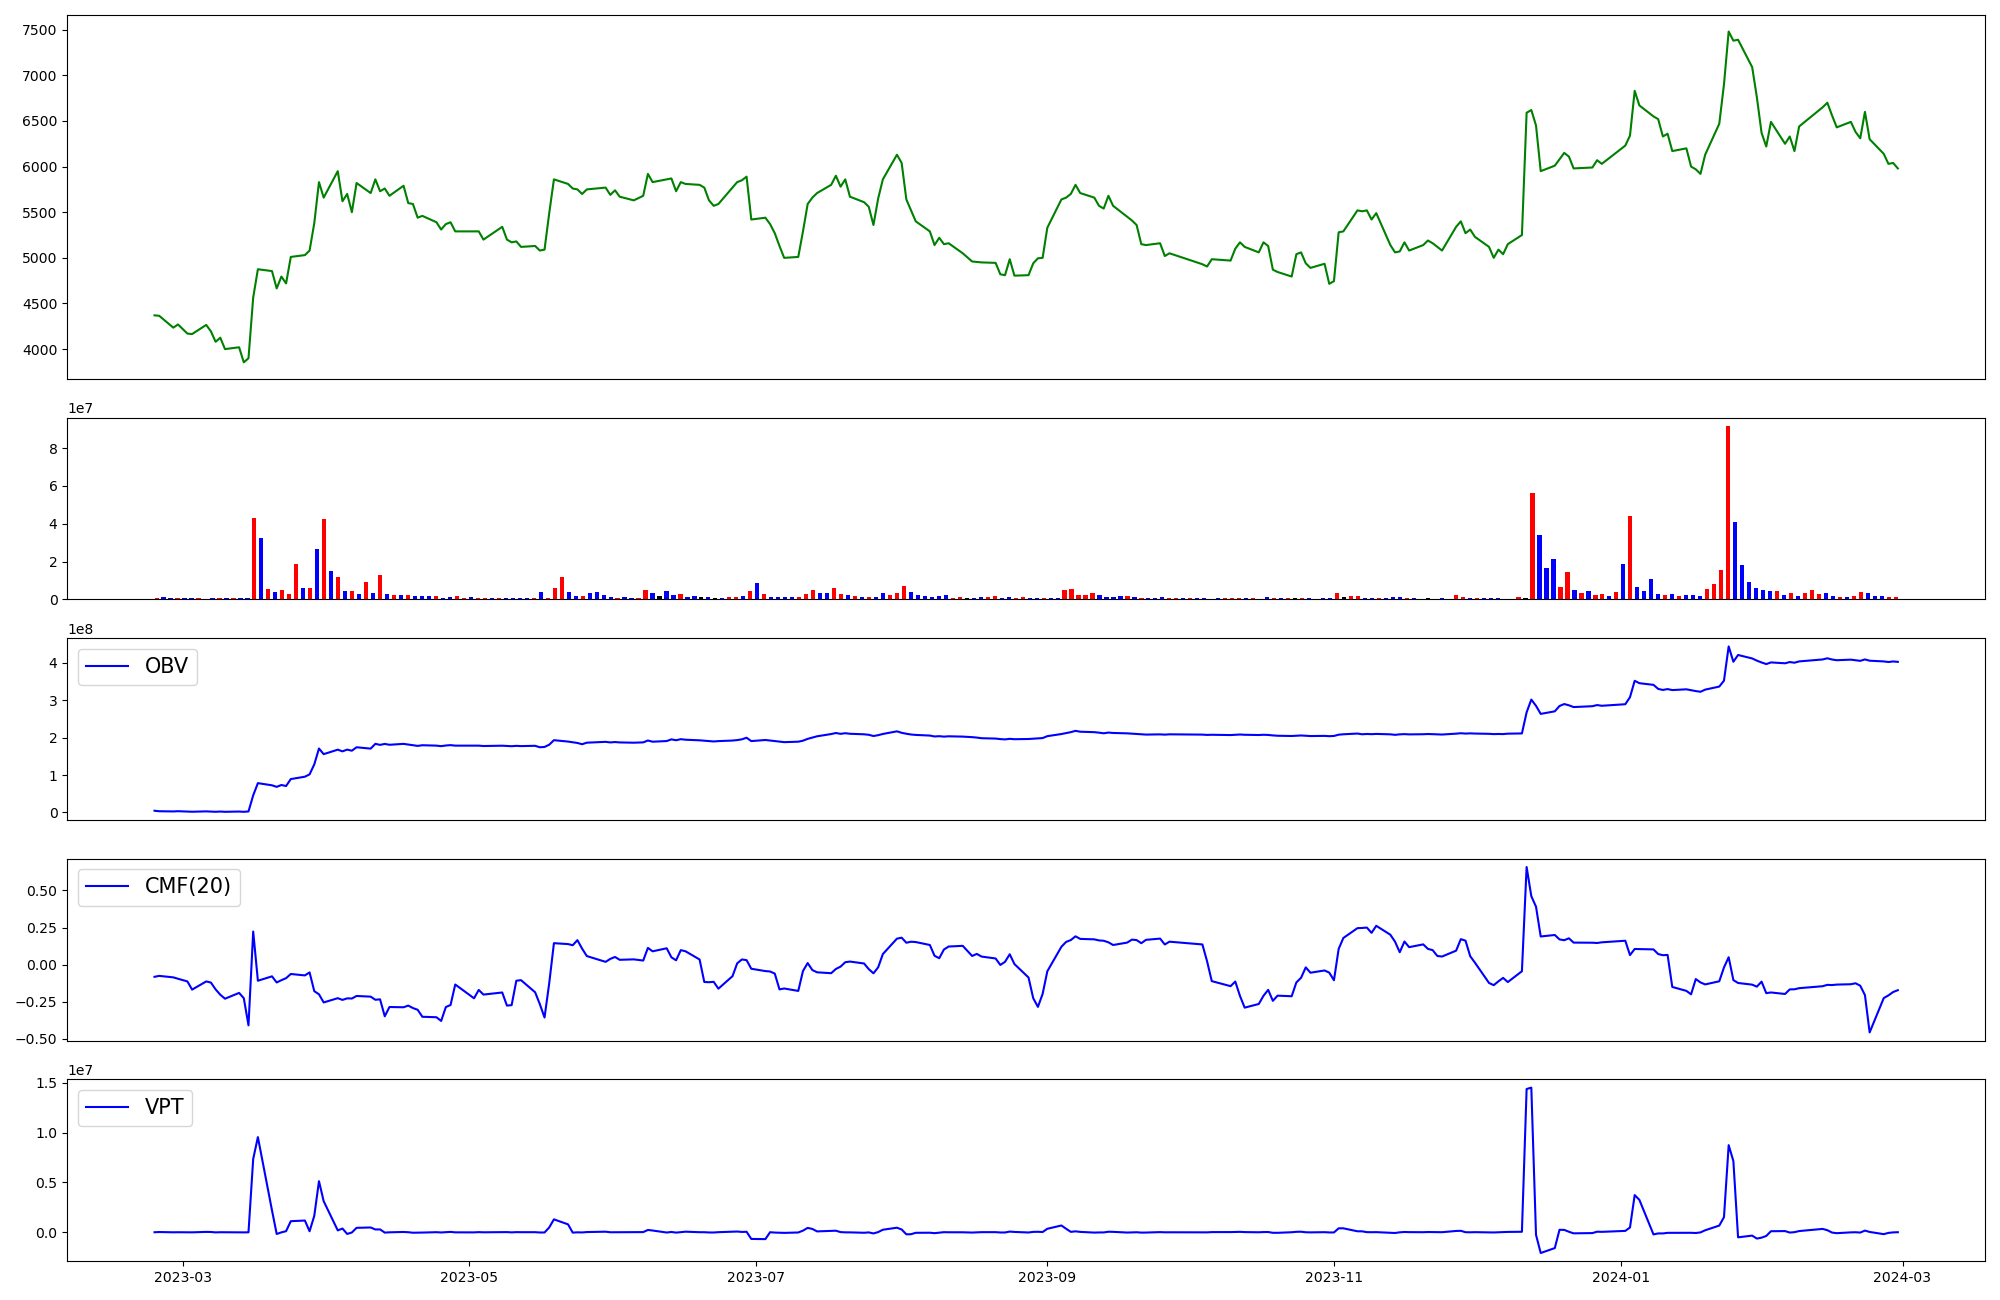2000x1300 pixels.
Task: Click the 7500 price axis tick label
Action: coord(39,30)
